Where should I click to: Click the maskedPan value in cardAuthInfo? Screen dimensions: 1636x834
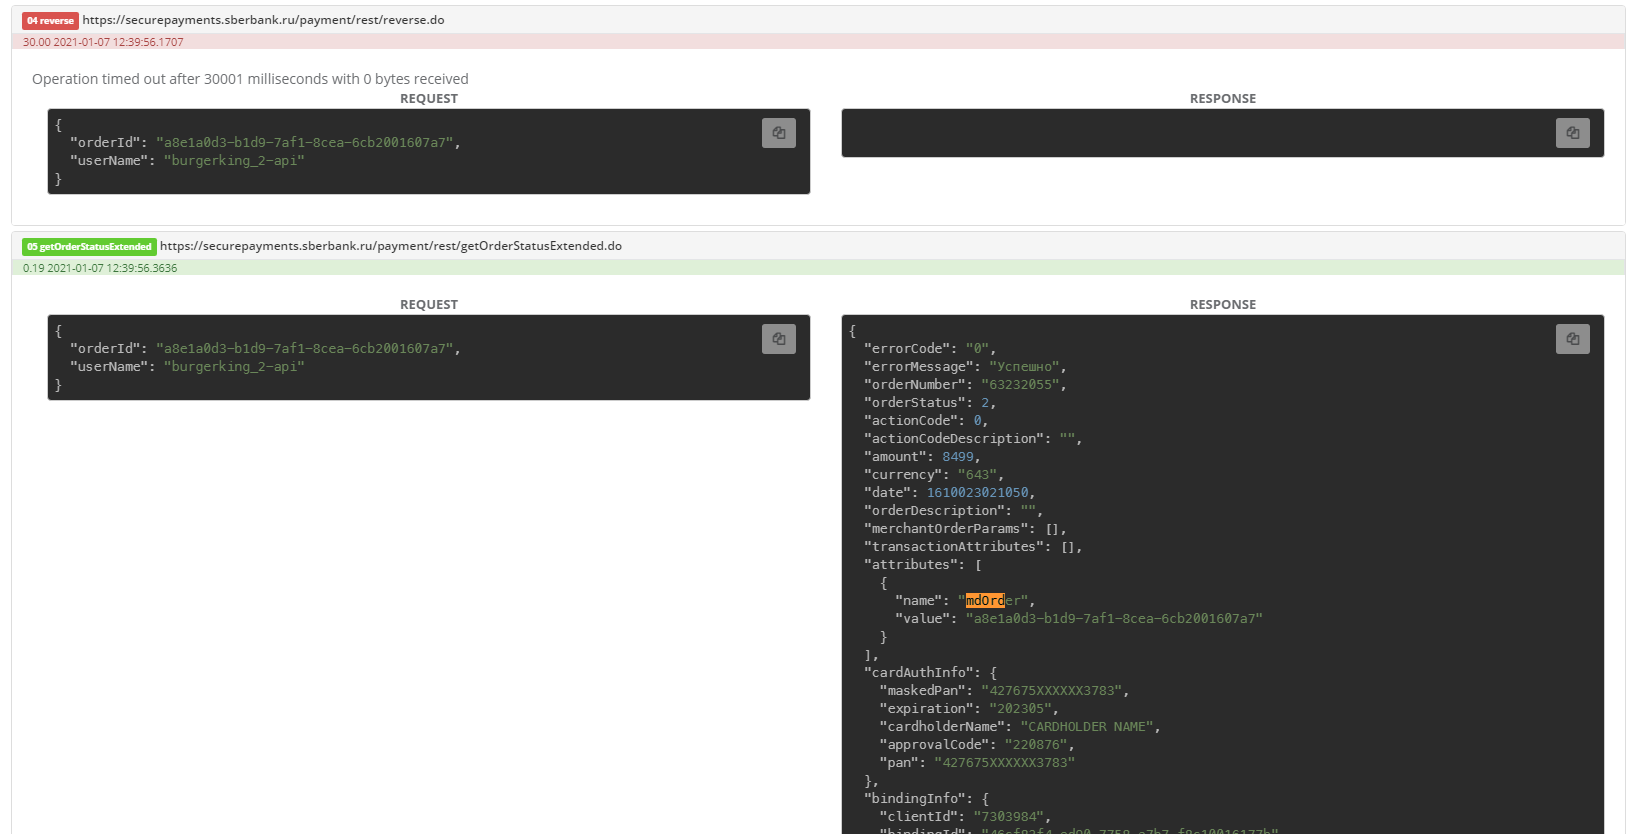pos(1054,691)
